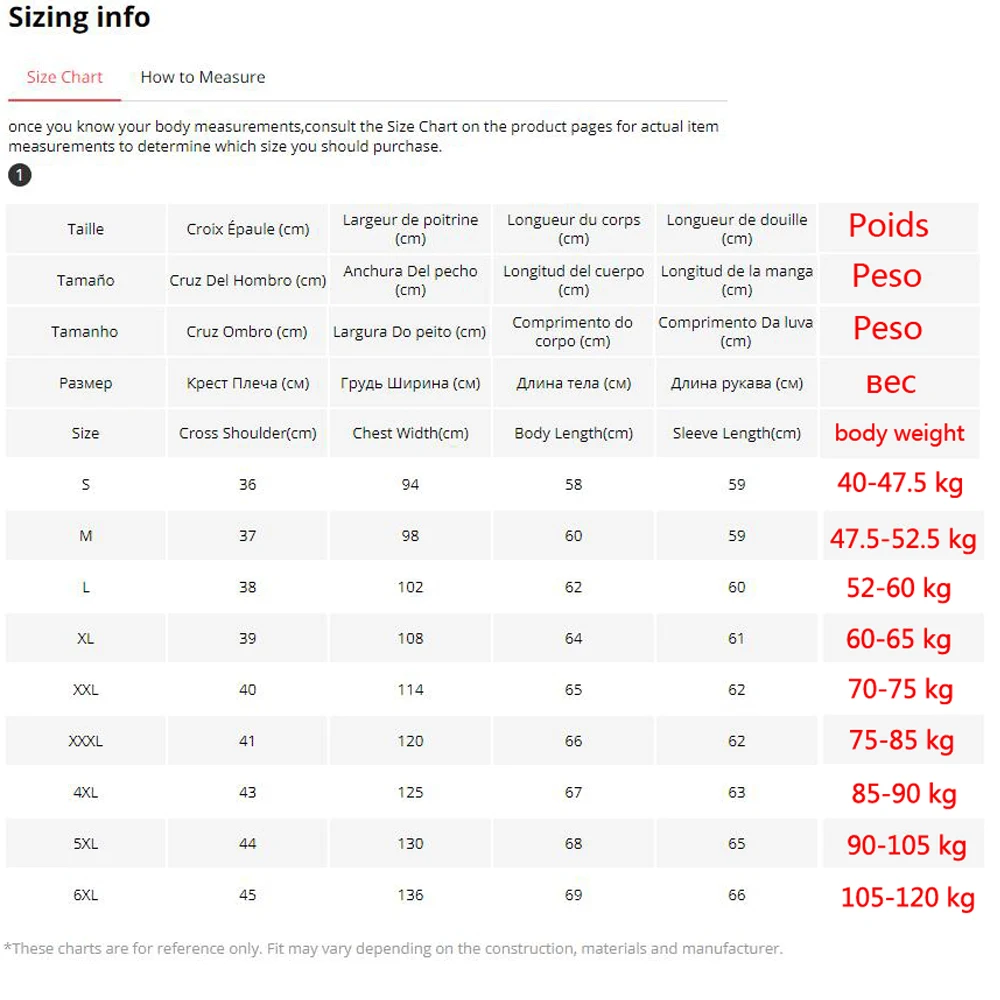Select the Tamanho header cell

85,332
